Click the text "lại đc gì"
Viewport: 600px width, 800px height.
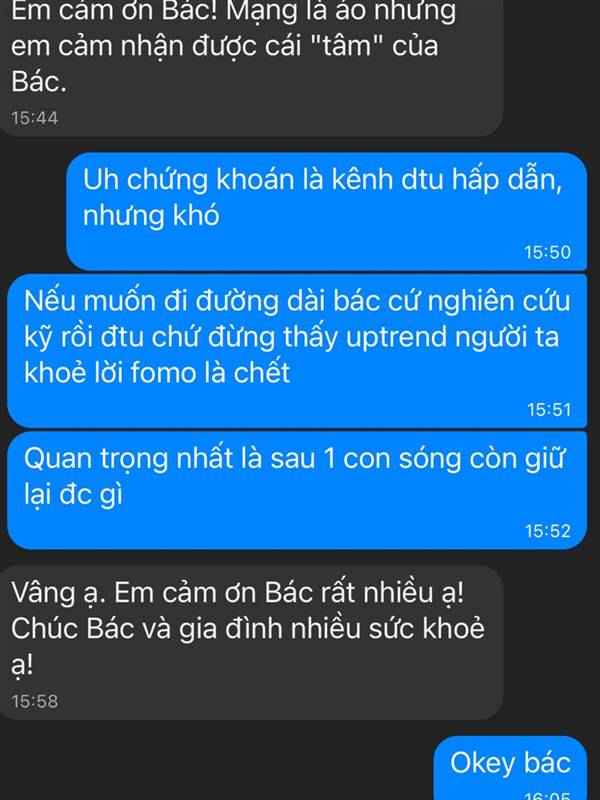tap(73, 494)
